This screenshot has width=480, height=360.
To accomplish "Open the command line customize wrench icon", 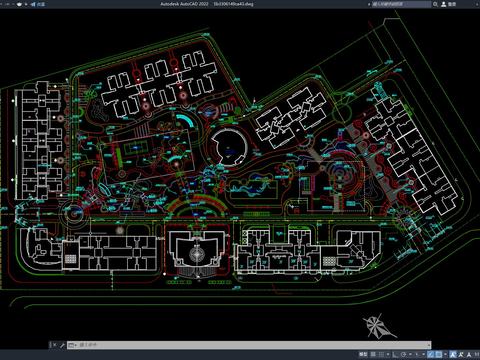I will pos(62,345).
